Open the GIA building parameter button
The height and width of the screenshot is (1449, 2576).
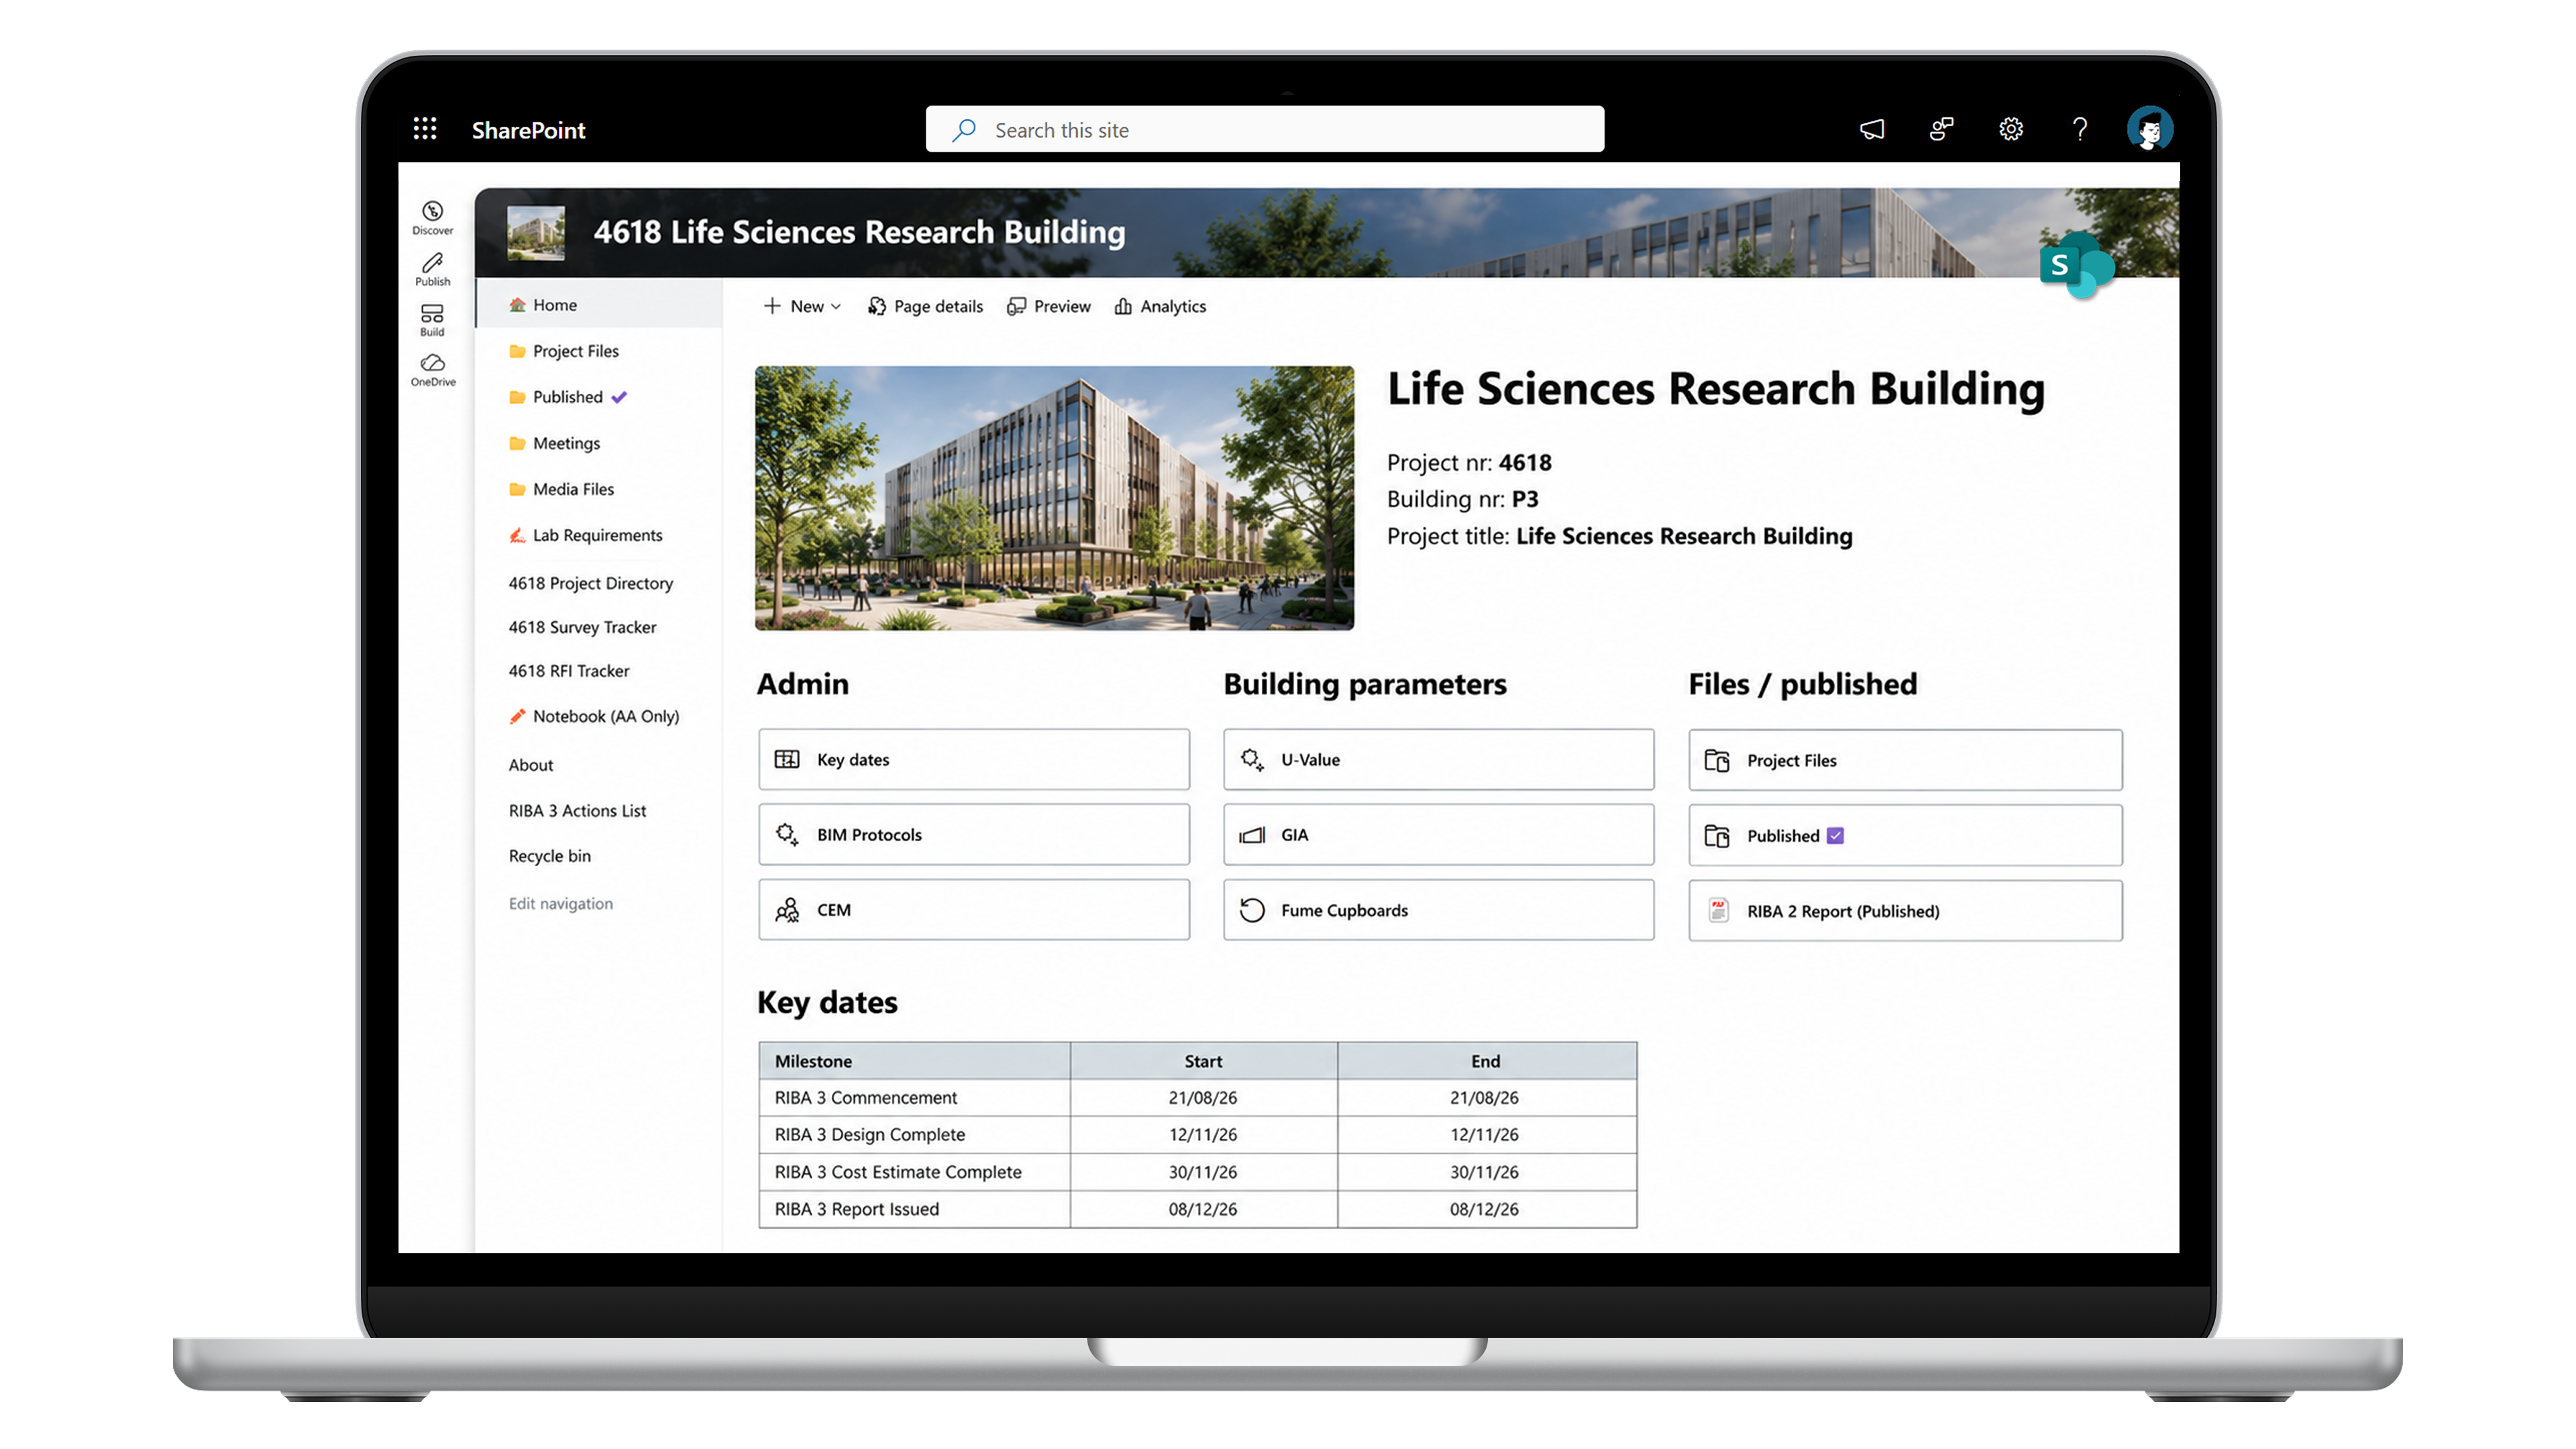coord(1438,834)
